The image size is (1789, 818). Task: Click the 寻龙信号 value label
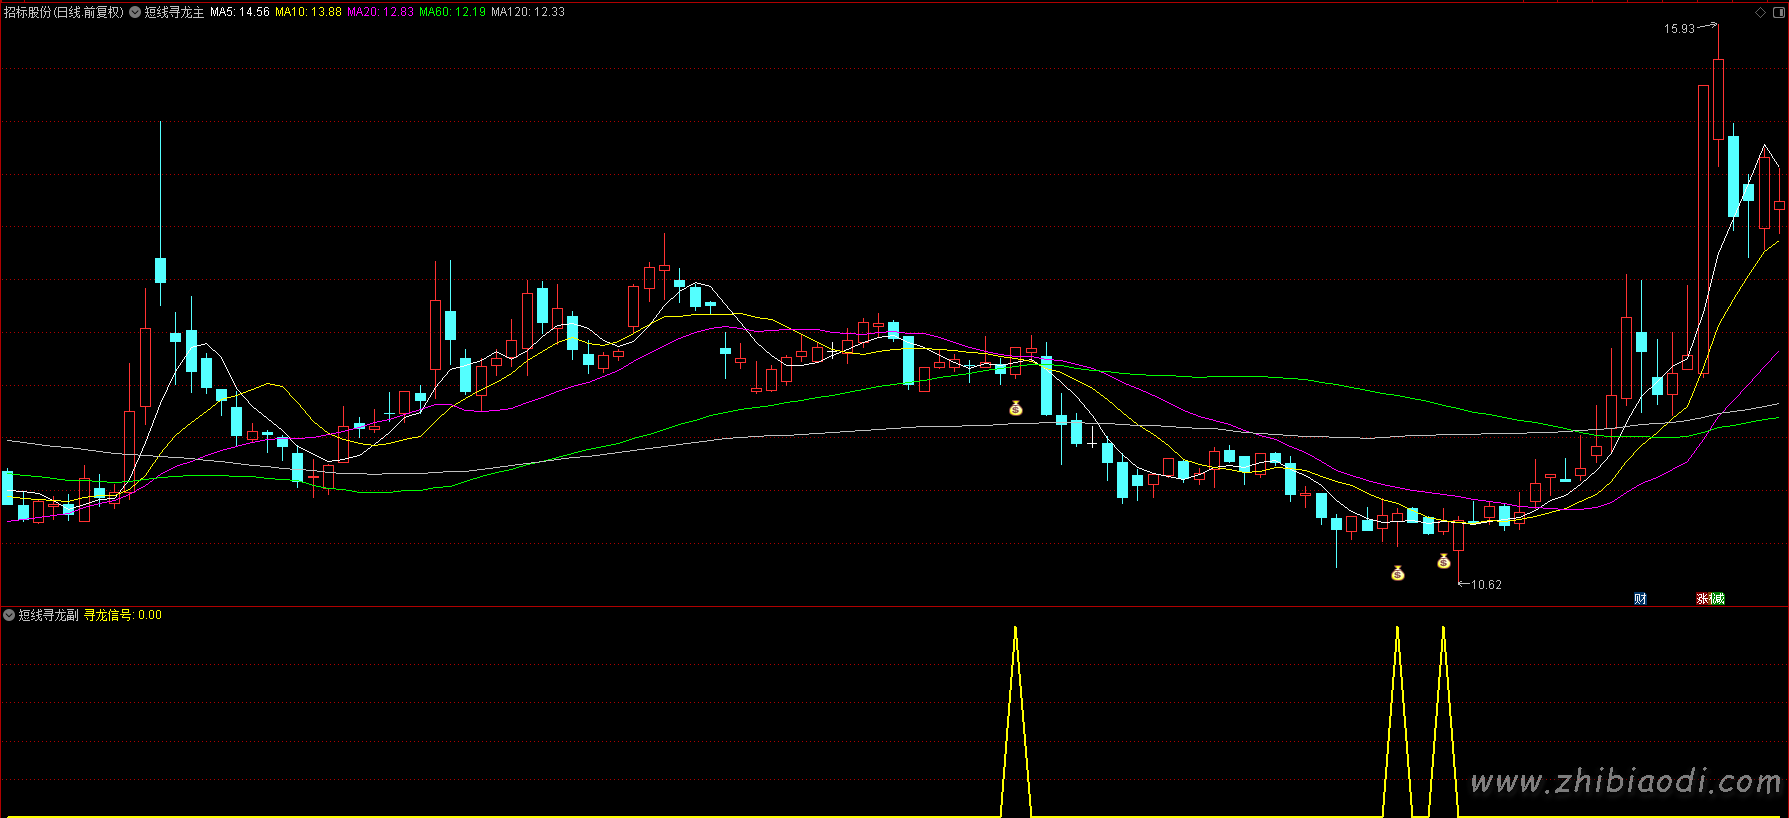click(122, 615)
